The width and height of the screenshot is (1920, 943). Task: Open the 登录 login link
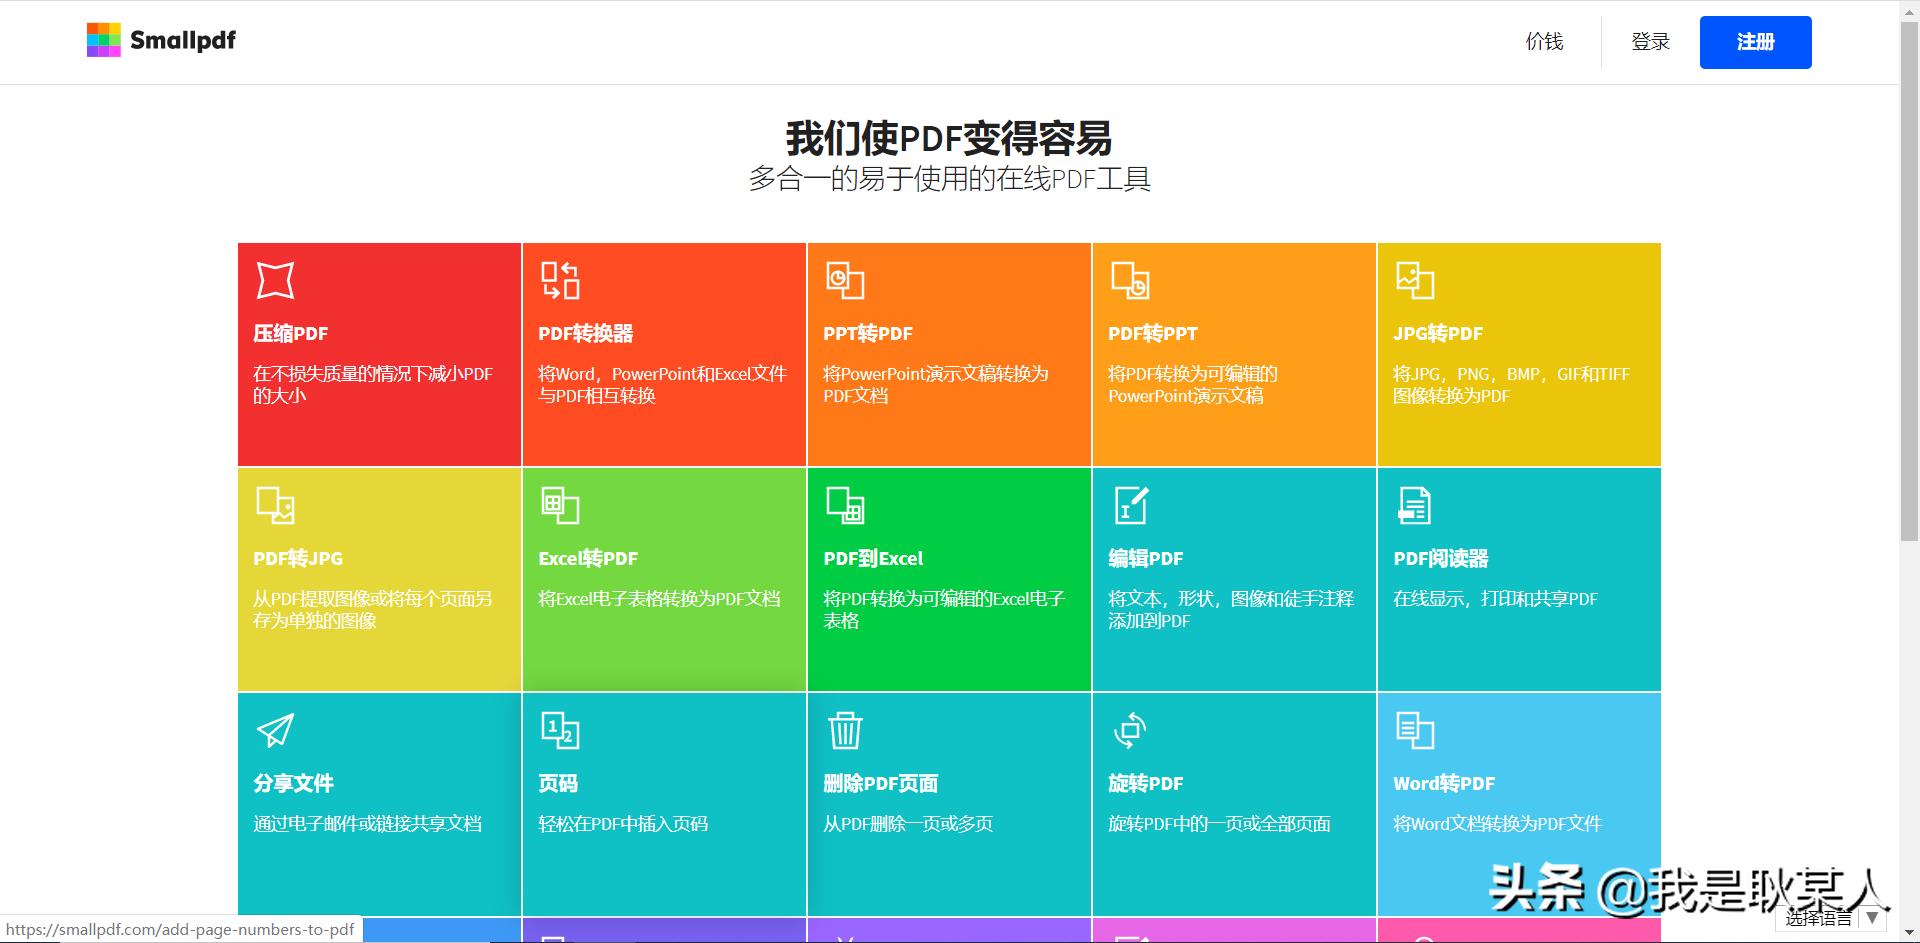click(1650, 41)
